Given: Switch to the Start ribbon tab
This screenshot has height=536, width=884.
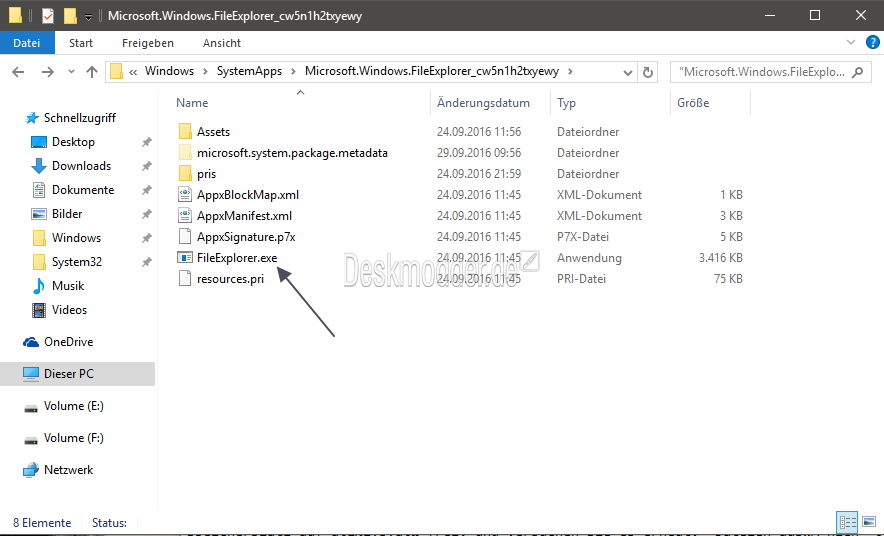Looking at the screenshot, I should [x=81, y=43].
